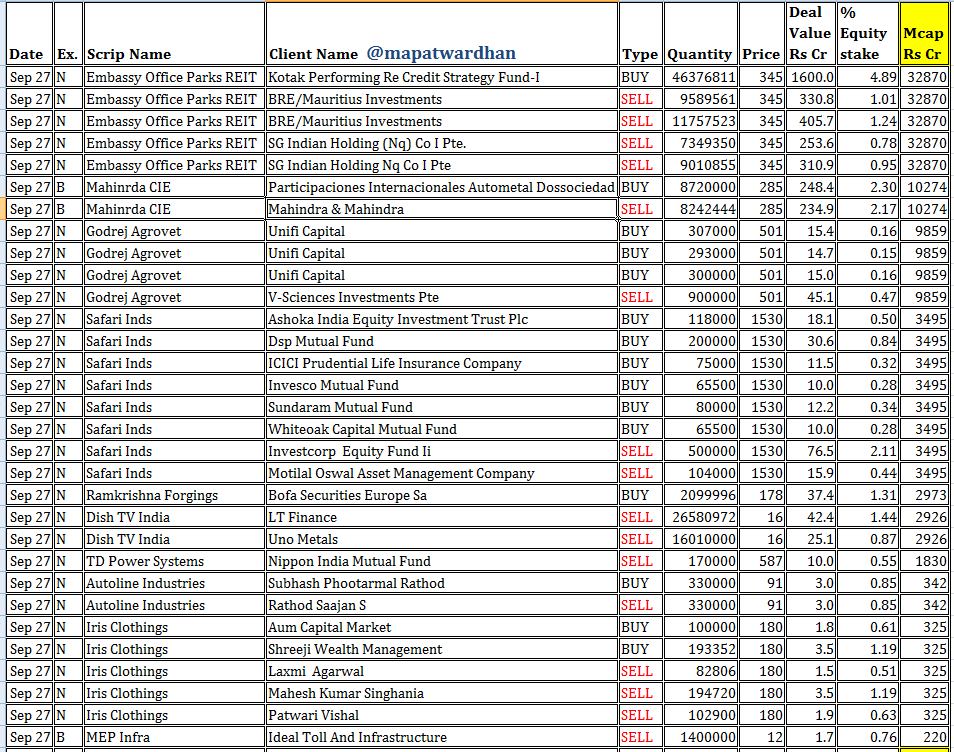Select SG Indian Holding Nq Co I Pte cell
This screenshot has width=954, height=752.
tap(442, 165)
